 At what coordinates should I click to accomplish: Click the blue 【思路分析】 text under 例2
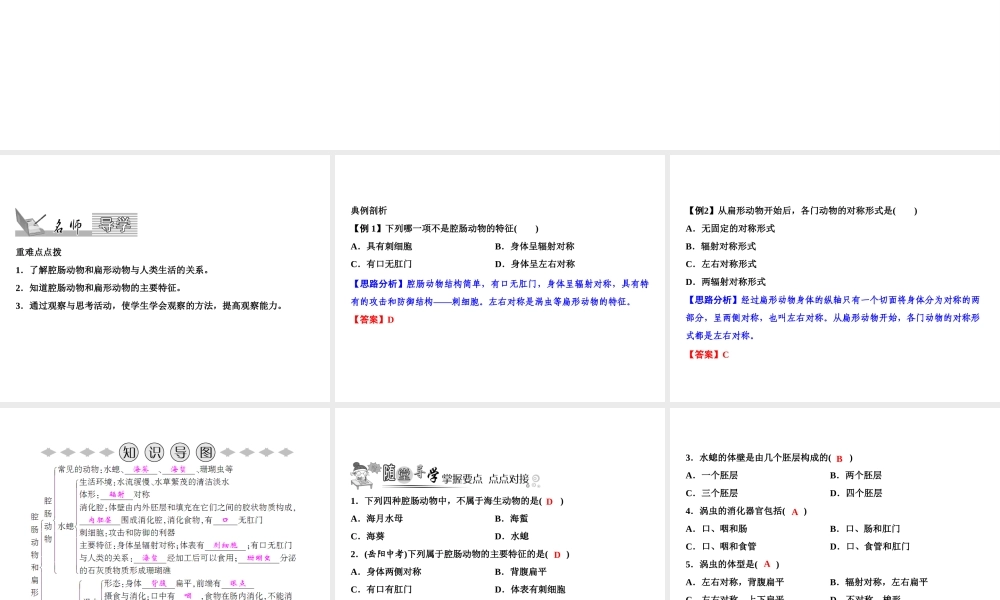click(x=833, y=318)
